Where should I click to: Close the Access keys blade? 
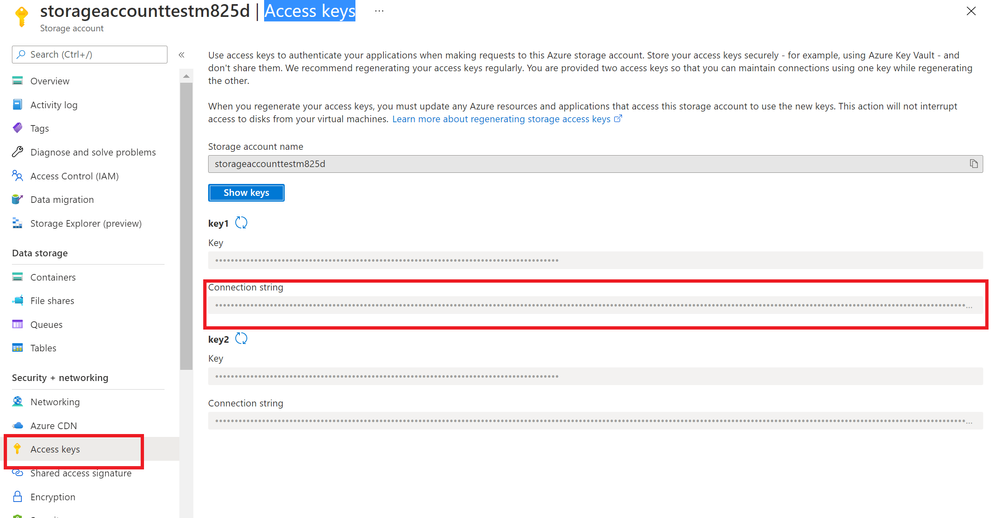(x=971, y=11)
